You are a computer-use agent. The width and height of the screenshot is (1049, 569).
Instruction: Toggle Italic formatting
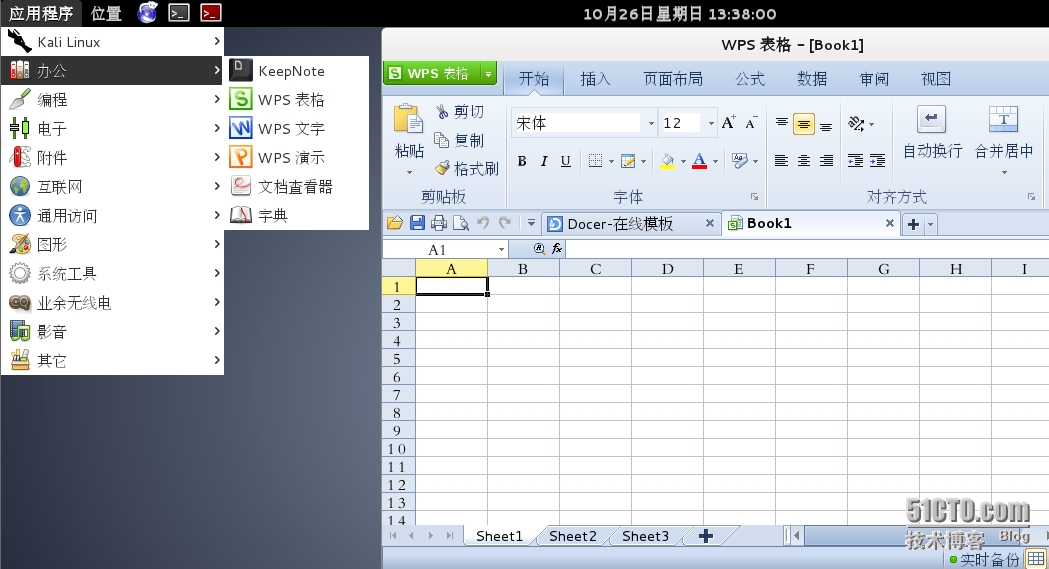544,160
